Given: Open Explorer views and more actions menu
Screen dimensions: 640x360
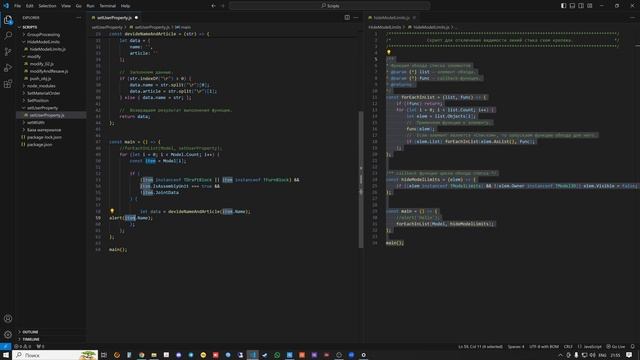Looking at the screenshot, I should point(78,18).
